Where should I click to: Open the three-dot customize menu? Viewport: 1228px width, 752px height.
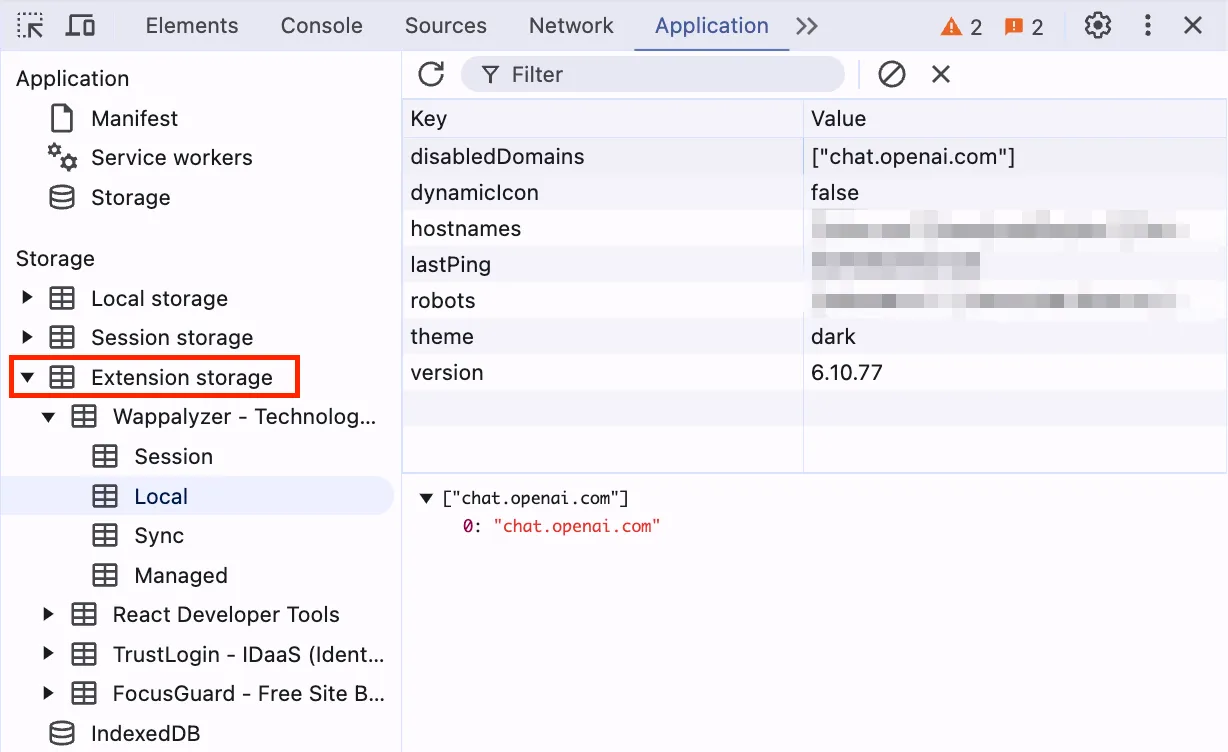[x=1148, y=26]
